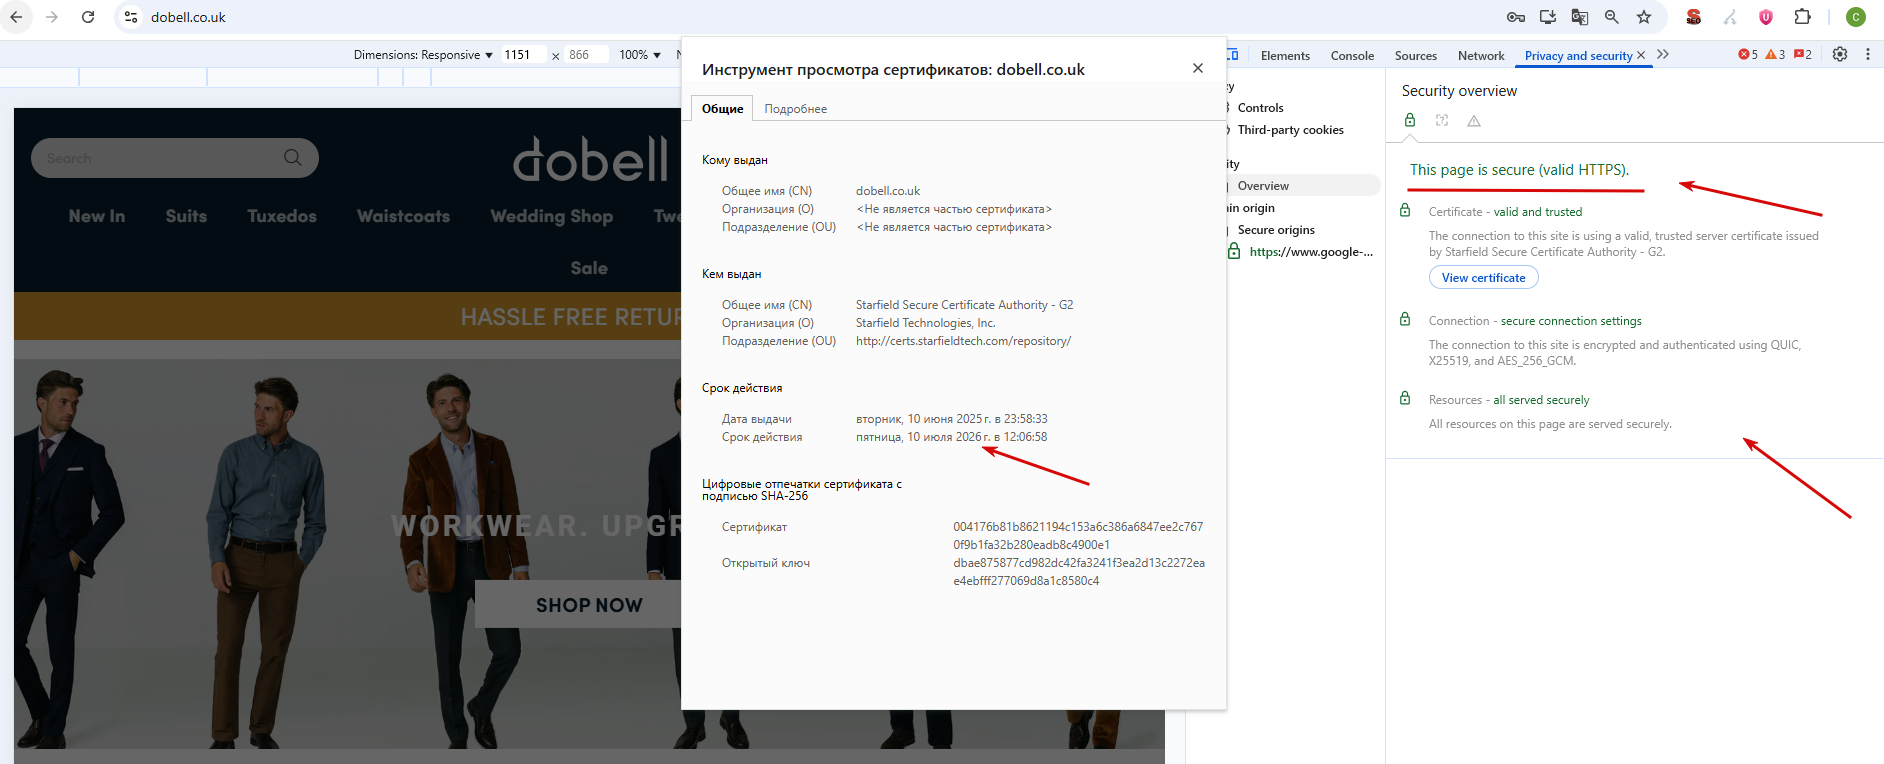Image resolution: width=1884 pixels, height=764 pixels.
Task: Click the zoom magnifier icon in address bar
Action: (x=1612, y=17)
